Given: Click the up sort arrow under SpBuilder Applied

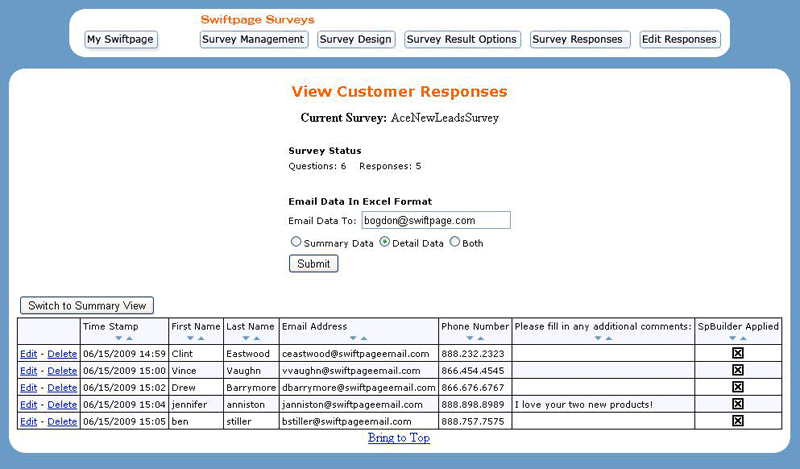Looking at the screenshot, I should point(743,338).
